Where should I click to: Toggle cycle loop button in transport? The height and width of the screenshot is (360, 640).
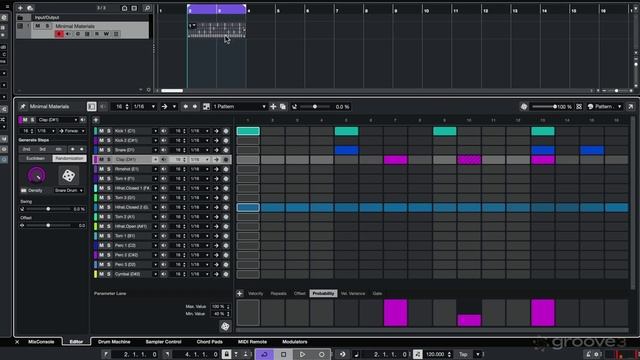(x=264, y=354)
